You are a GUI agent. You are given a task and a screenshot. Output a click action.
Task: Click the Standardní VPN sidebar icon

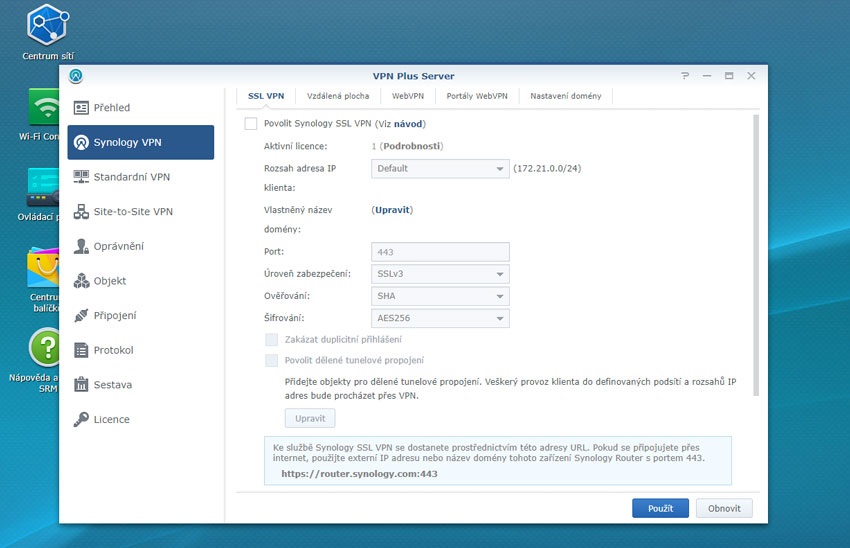click(x=81, y=177)
